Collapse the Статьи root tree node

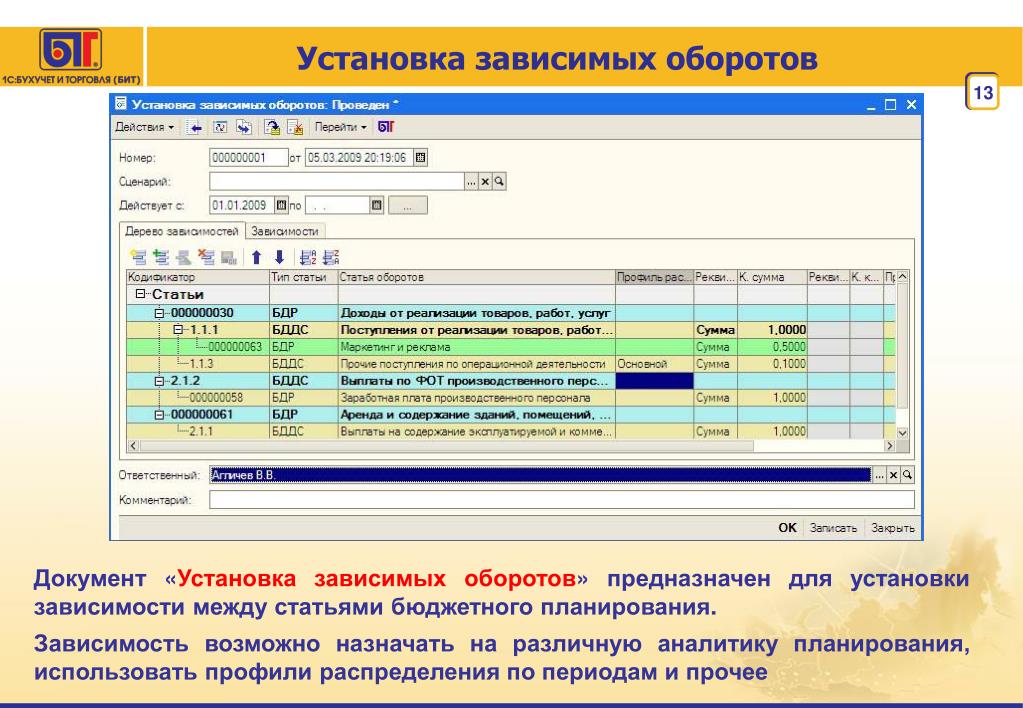tap(140, 294)
